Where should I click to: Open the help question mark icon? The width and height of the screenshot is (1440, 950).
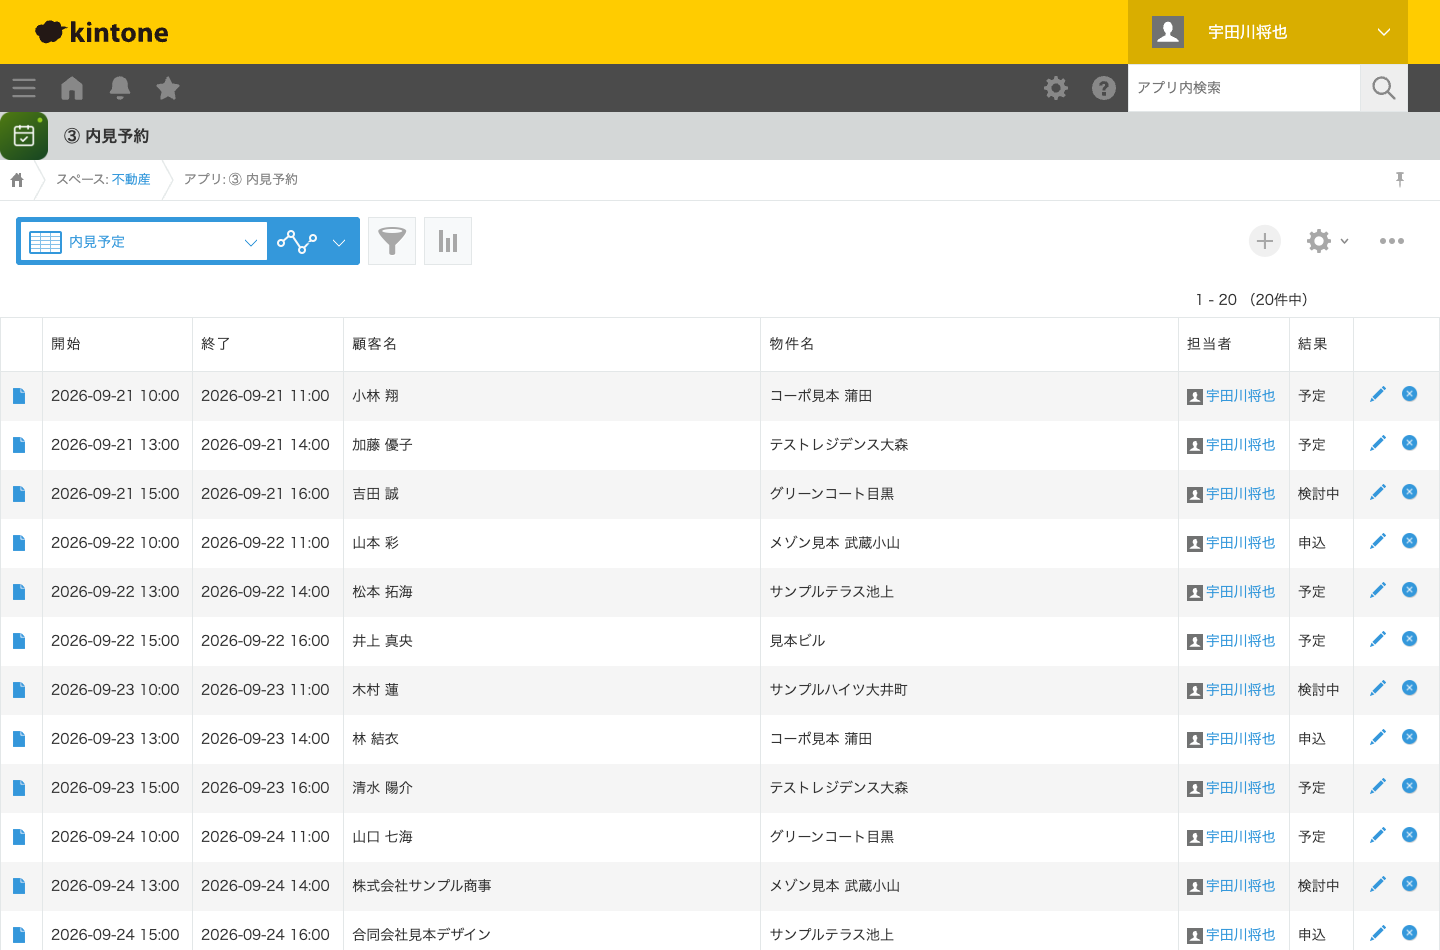pos(1104,88)
